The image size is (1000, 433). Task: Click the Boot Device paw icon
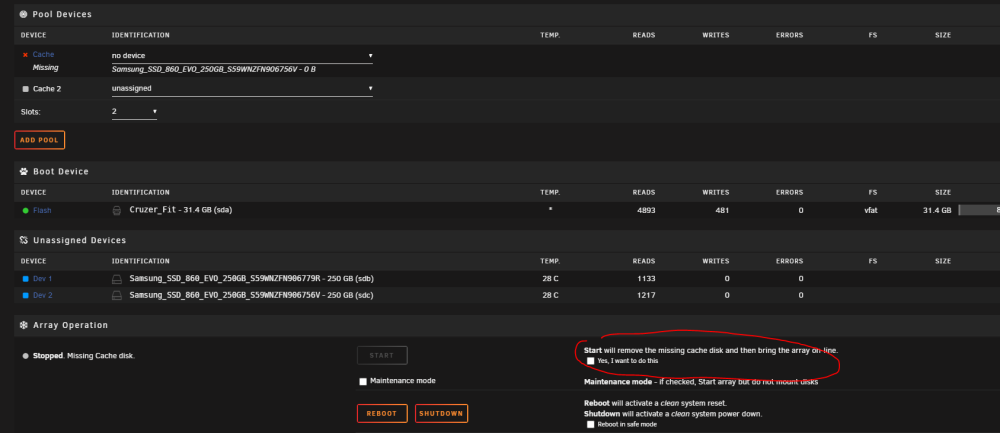[x=24, y=172]
